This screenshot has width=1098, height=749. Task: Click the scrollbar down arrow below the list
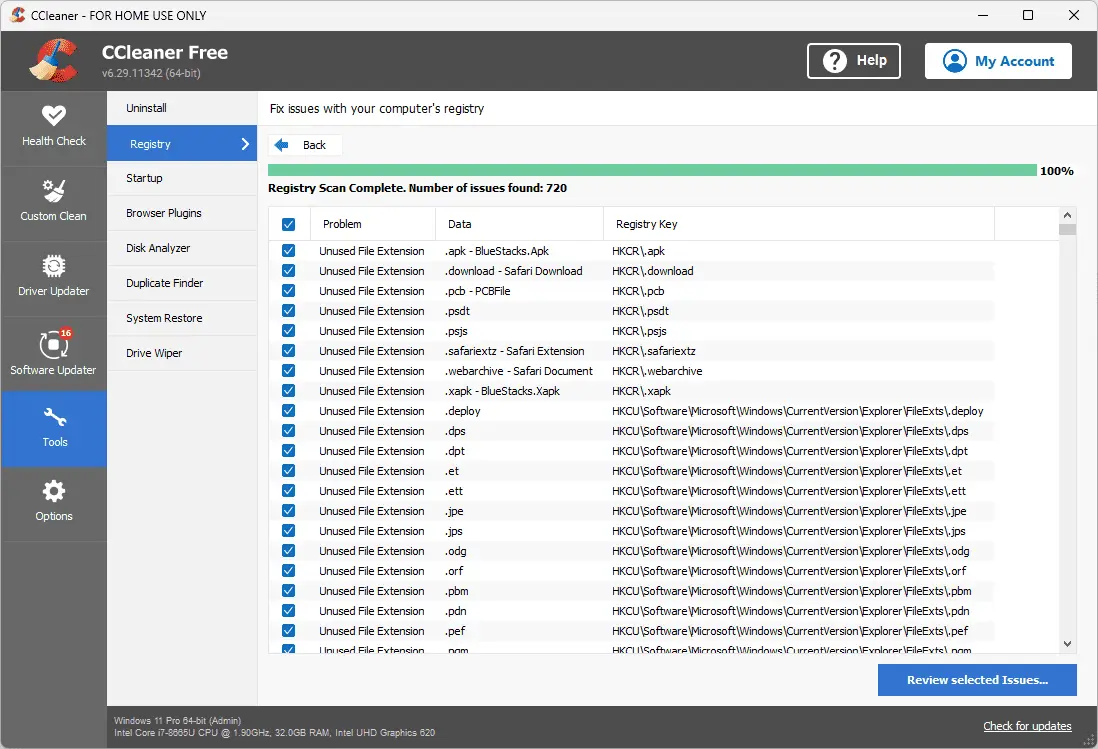coord(1067,643)
